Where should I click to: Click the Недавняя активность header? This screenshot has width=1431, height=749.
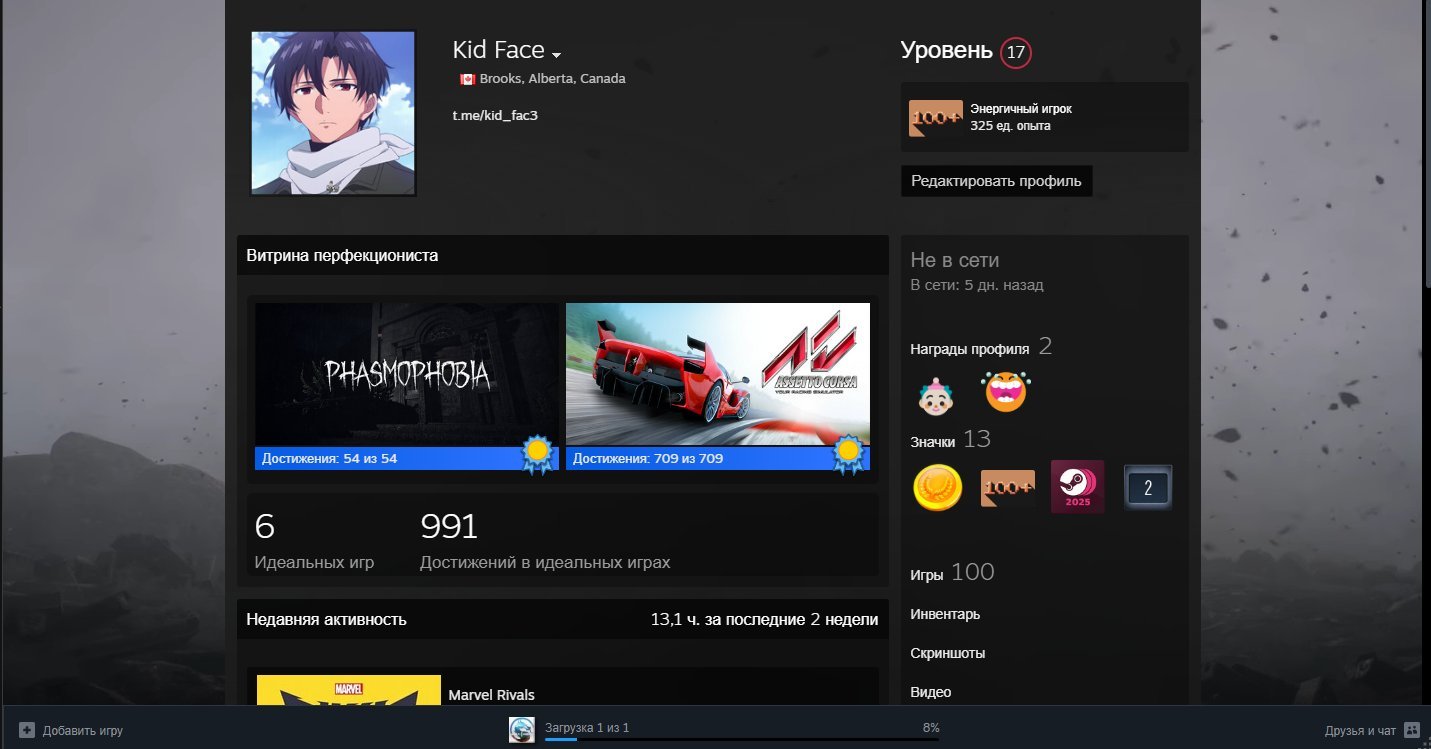pyautogui.click(x=326, y=619)
